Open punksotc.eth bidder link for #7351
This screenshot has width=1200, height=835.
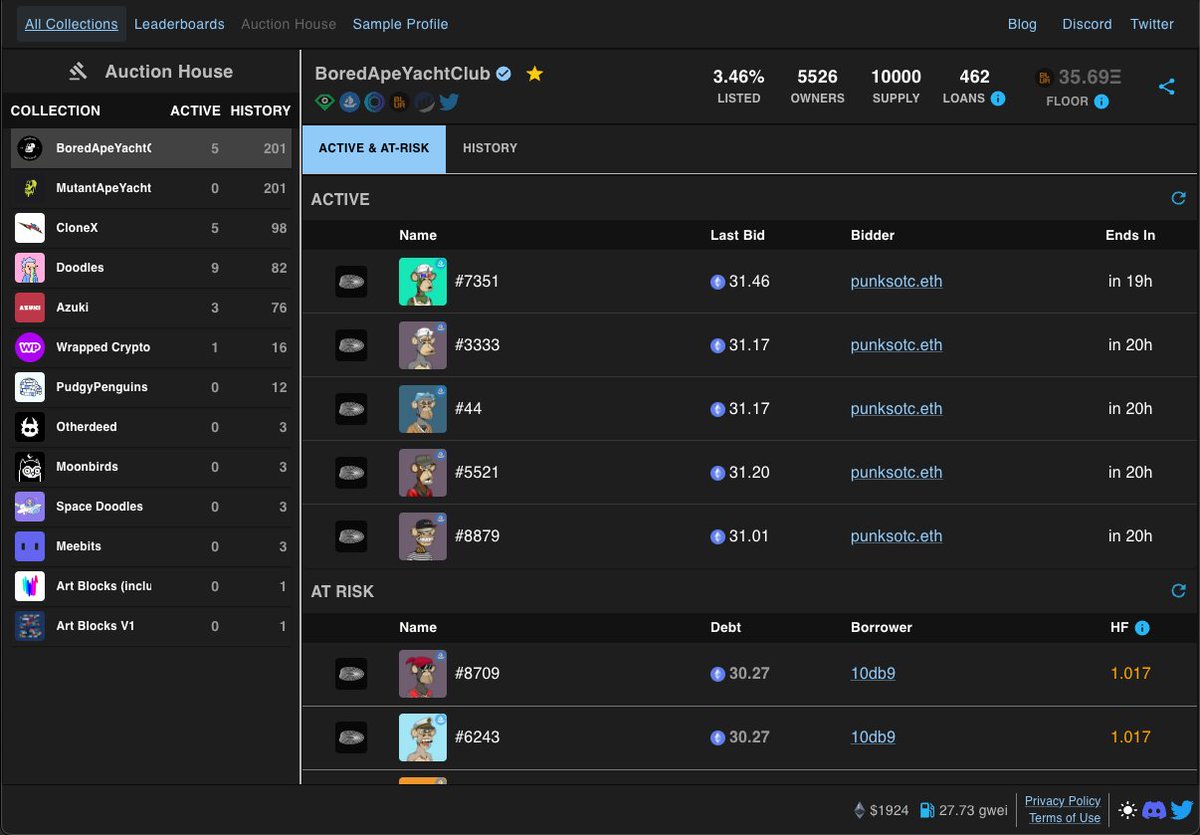tap(896, 281)
